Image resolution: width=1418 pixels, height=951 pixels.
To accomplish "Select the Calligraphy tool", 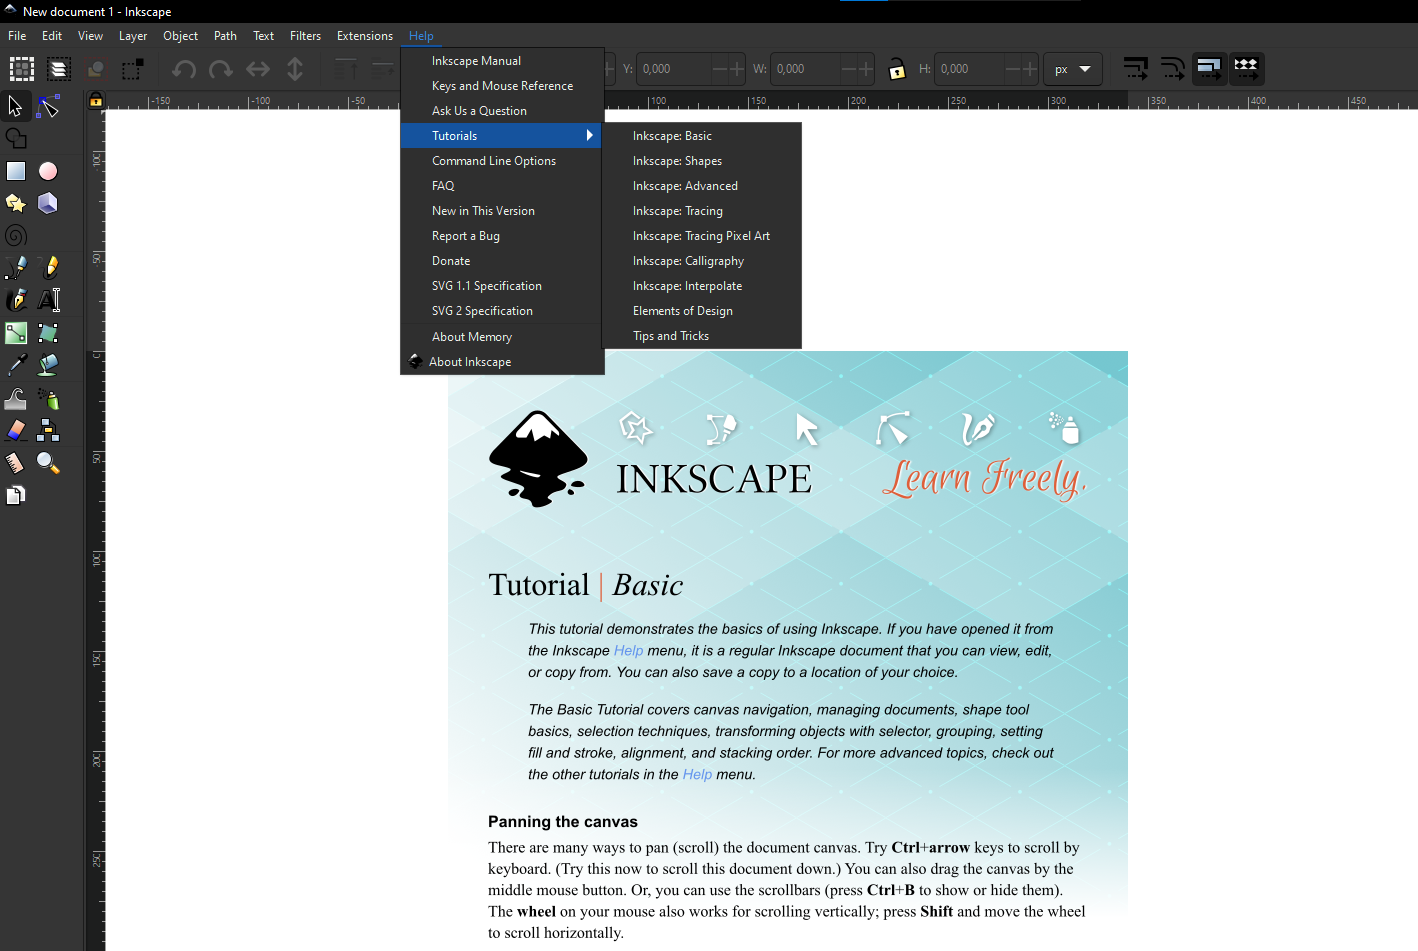I will coord(15,300).
